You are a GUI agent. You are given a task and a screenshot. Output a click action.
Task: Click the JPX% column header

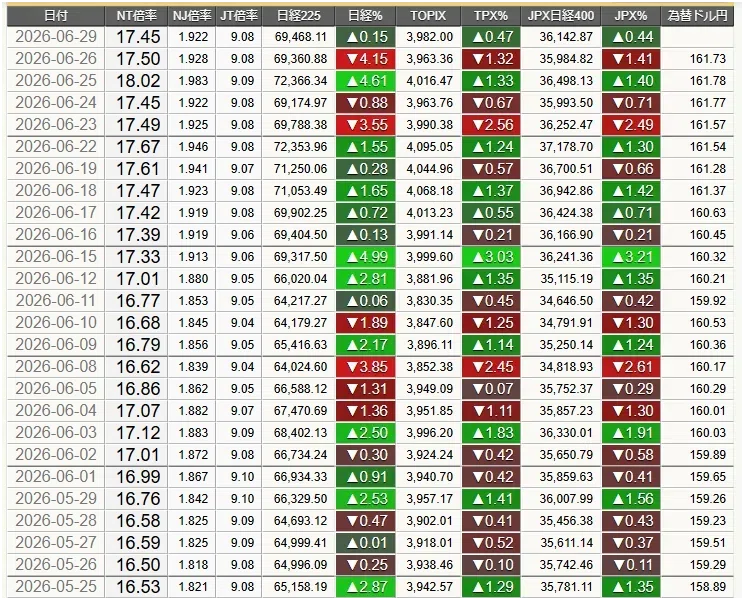[x=631, y=16]
